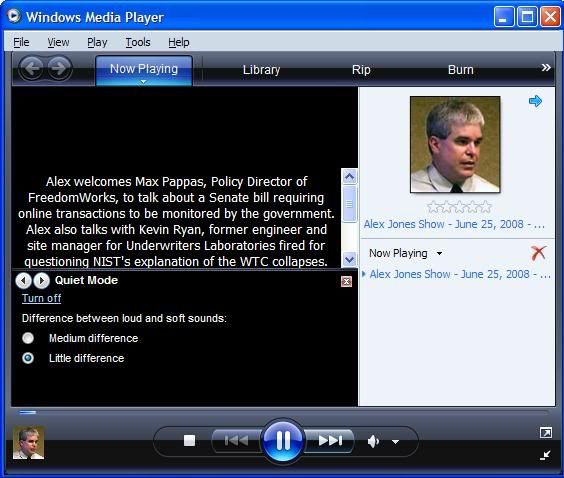Image resolution: width=564 pixels, height=478 pixels.
Task: Mute the sound using the speaker icon
Action: tap(373, 441)
